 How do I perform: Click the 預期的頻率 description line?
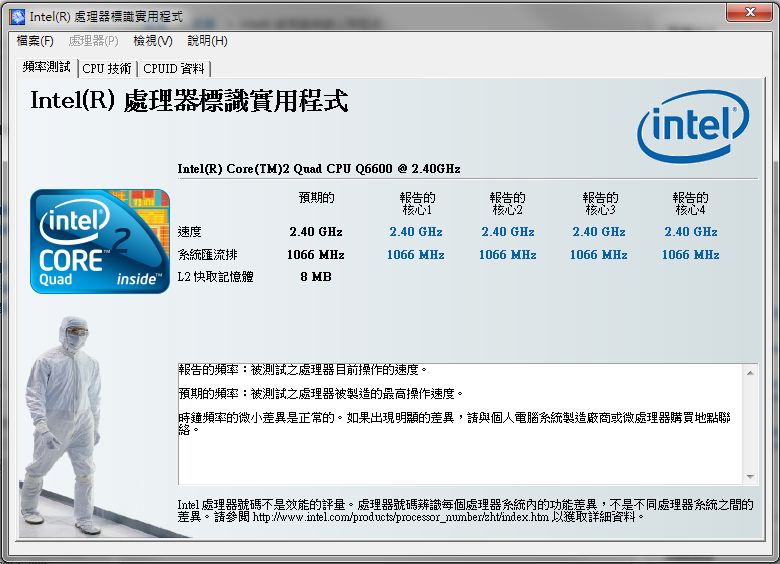click(321, 394)
